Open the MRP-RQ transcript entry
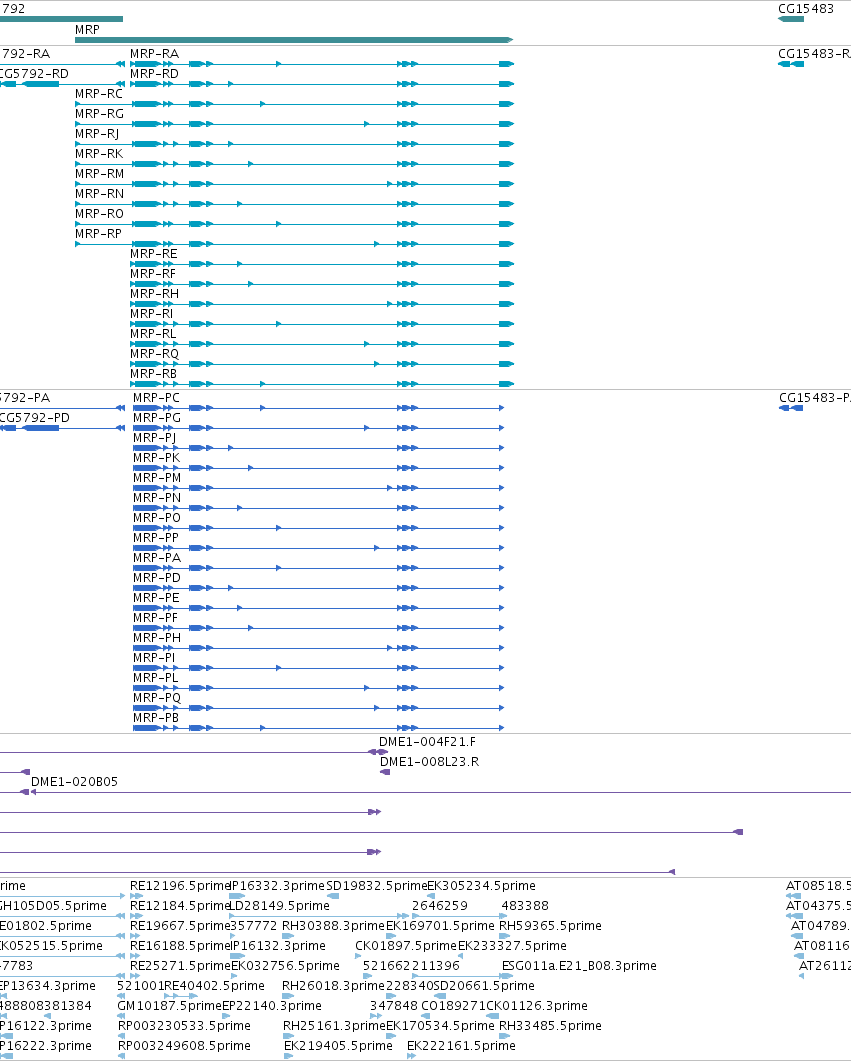The height and width of the screenshot is (1061, 851). pos(154,354)
